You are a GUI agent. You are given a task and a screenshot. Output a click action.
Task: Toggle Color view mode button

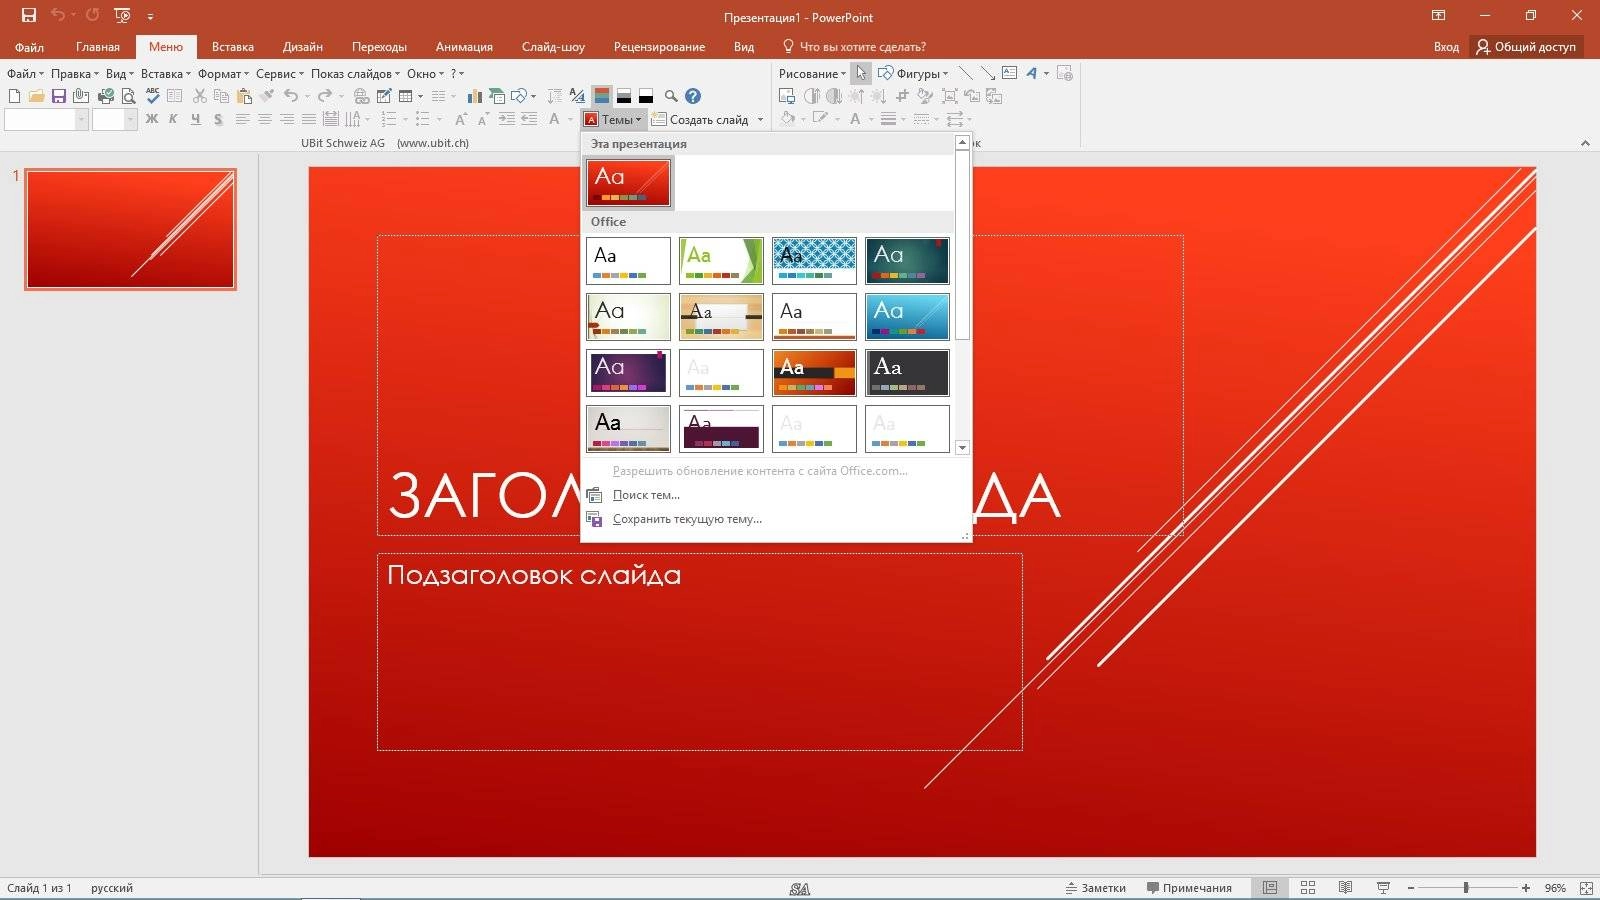[601, 96]
